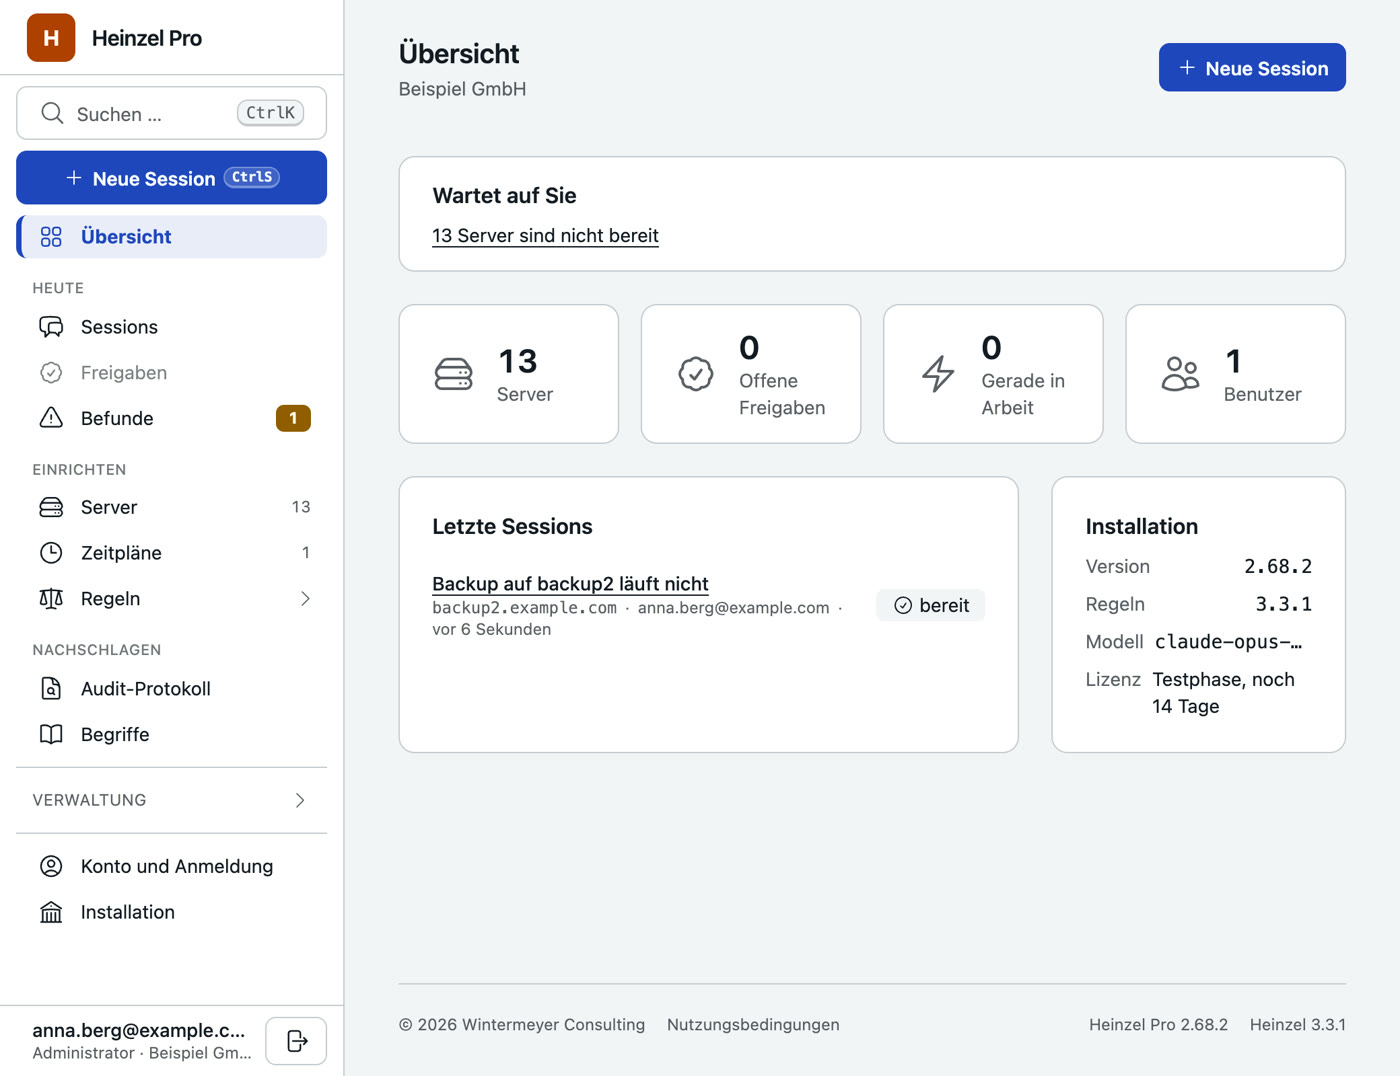Click the Suchen search field

click(172, 113)
